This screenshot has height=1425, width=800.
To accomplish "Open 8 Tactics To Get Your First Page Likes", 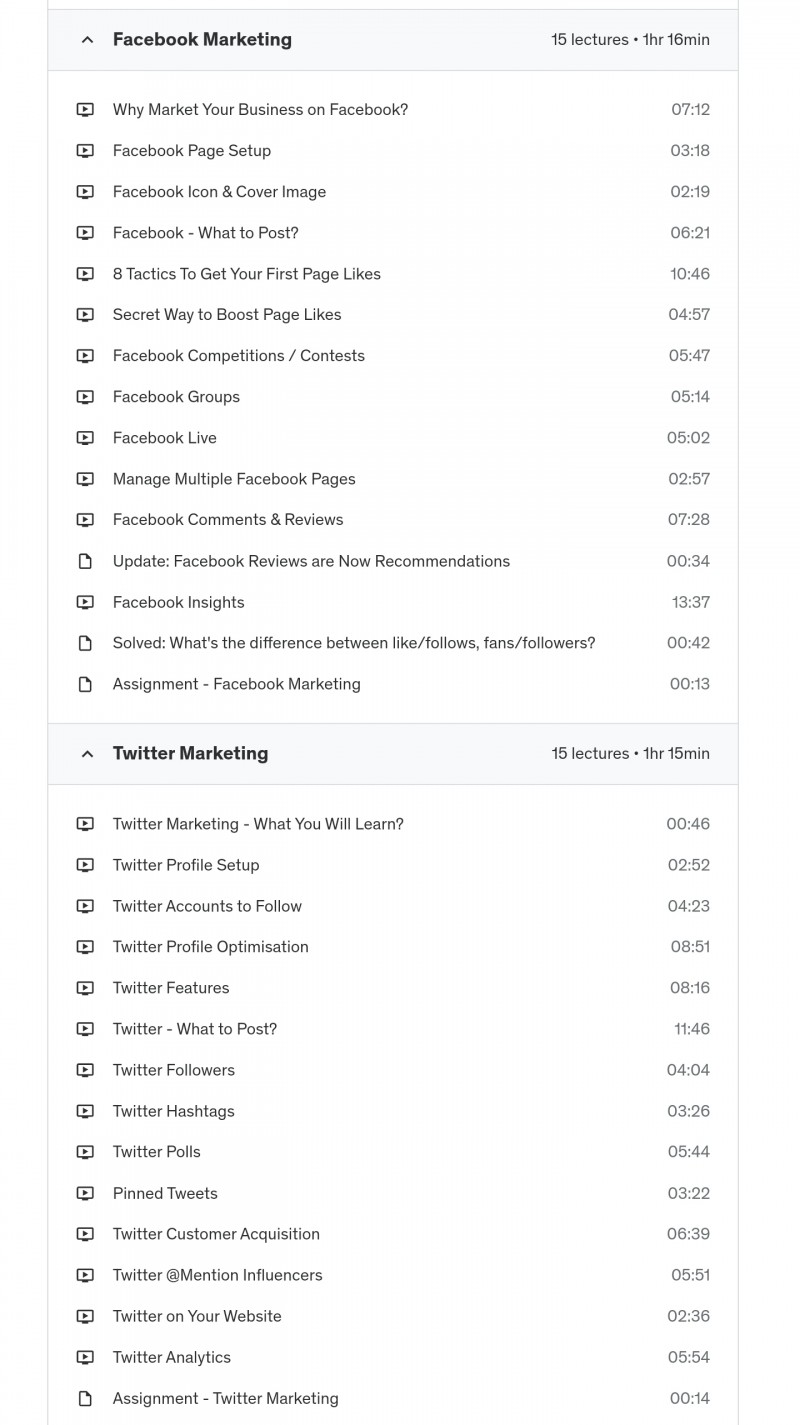I will [x=247, y=274].
